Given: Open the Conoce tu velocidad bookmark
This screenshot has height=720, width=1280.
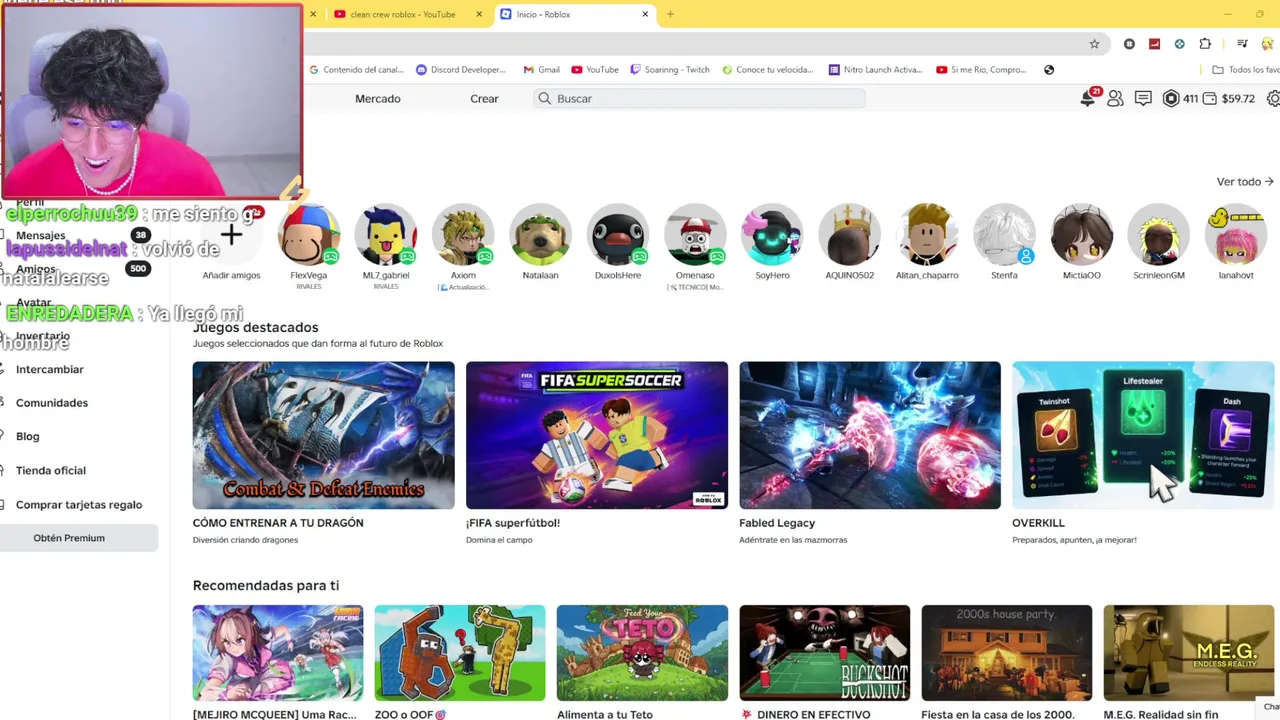Looking at the screenshot, I should [x=767, y=70].
